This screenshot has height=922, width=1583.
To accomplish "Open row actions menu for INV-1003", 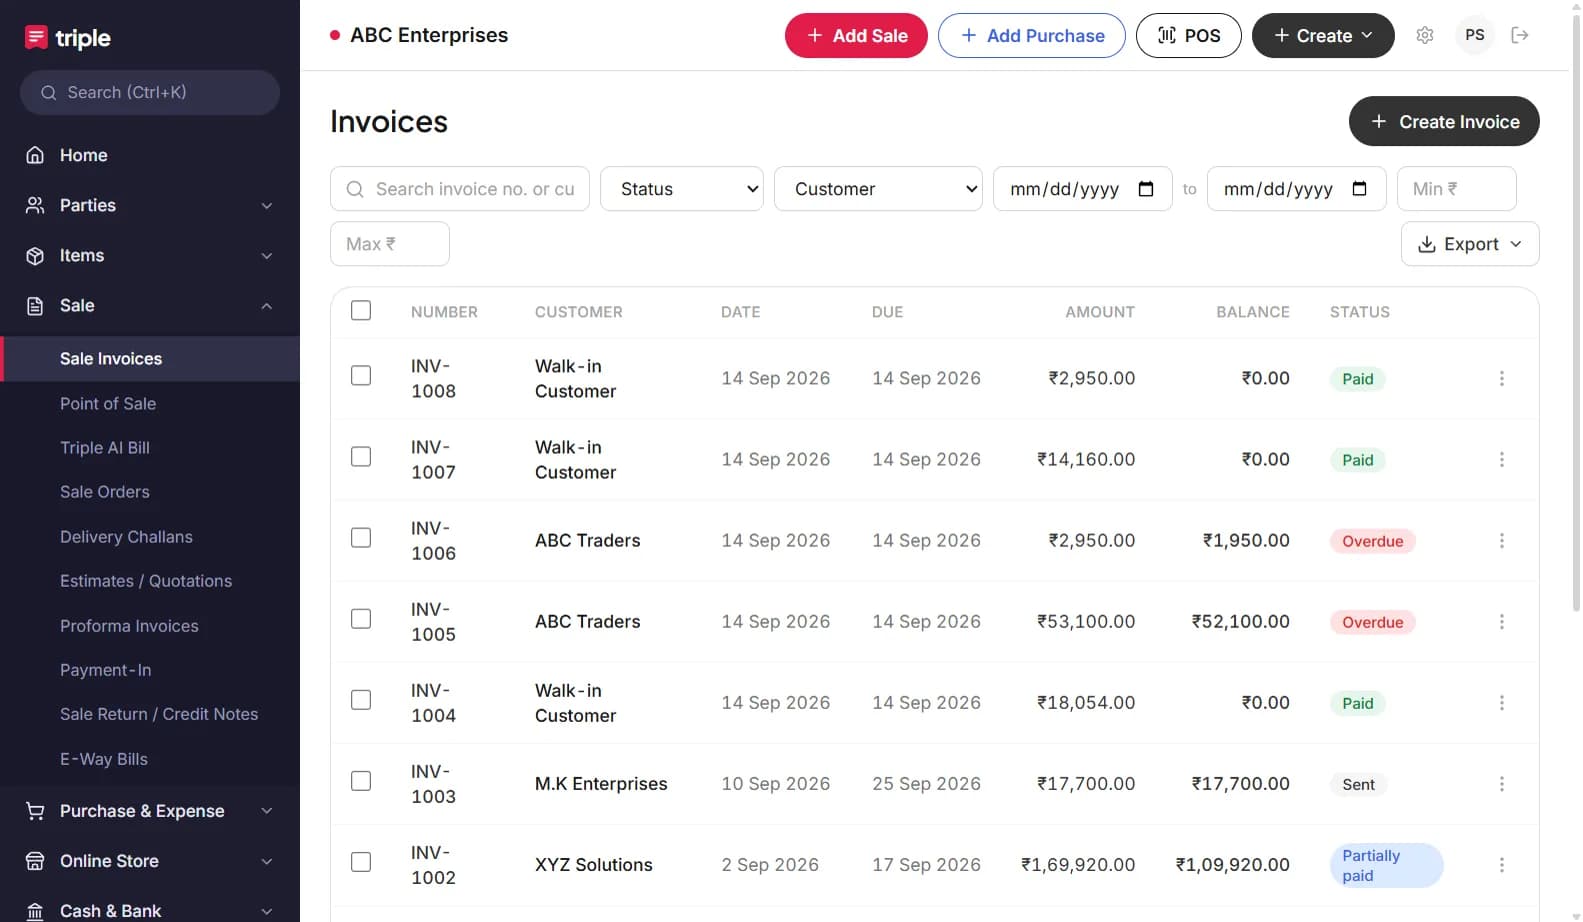I will coord(1502,784).
